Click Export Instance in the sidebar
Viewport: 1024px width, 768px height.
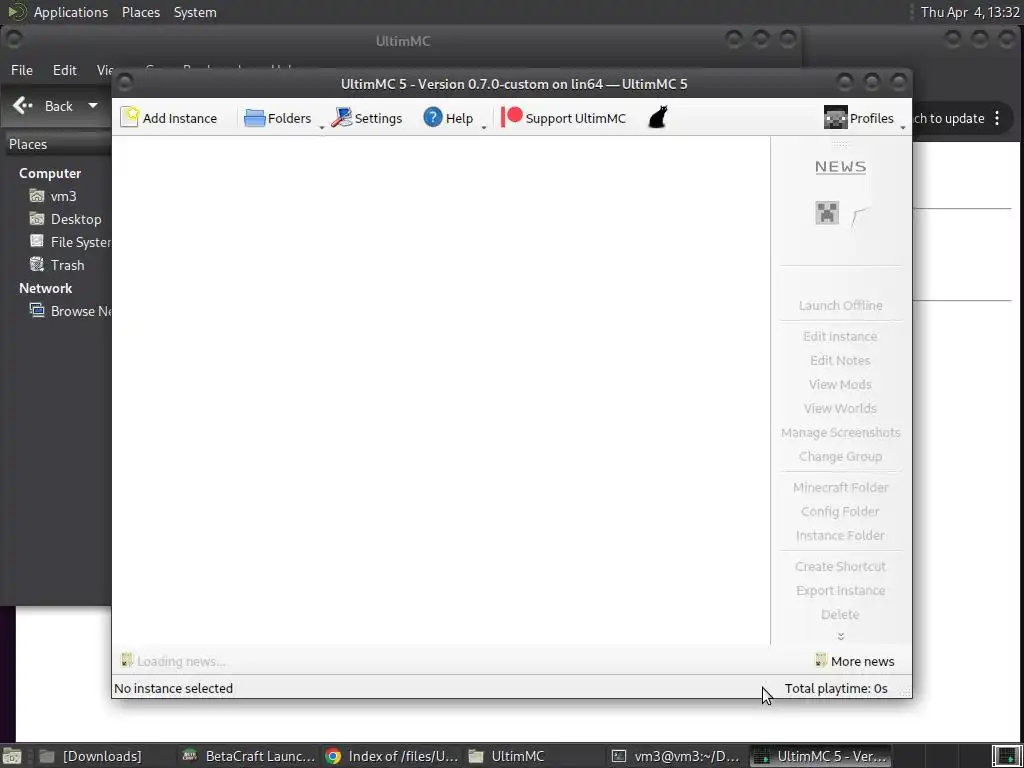pyautogui.click(x=840, y=591)
